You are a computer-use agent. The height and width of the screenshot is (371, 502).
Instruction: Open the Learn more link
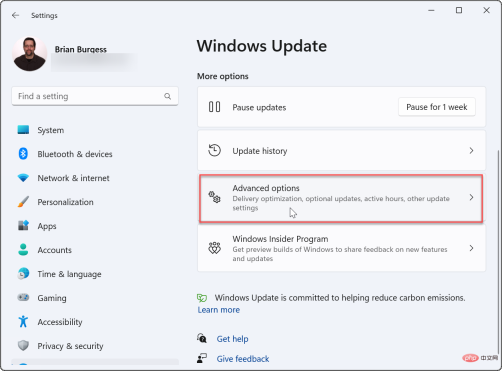(219, 310)
